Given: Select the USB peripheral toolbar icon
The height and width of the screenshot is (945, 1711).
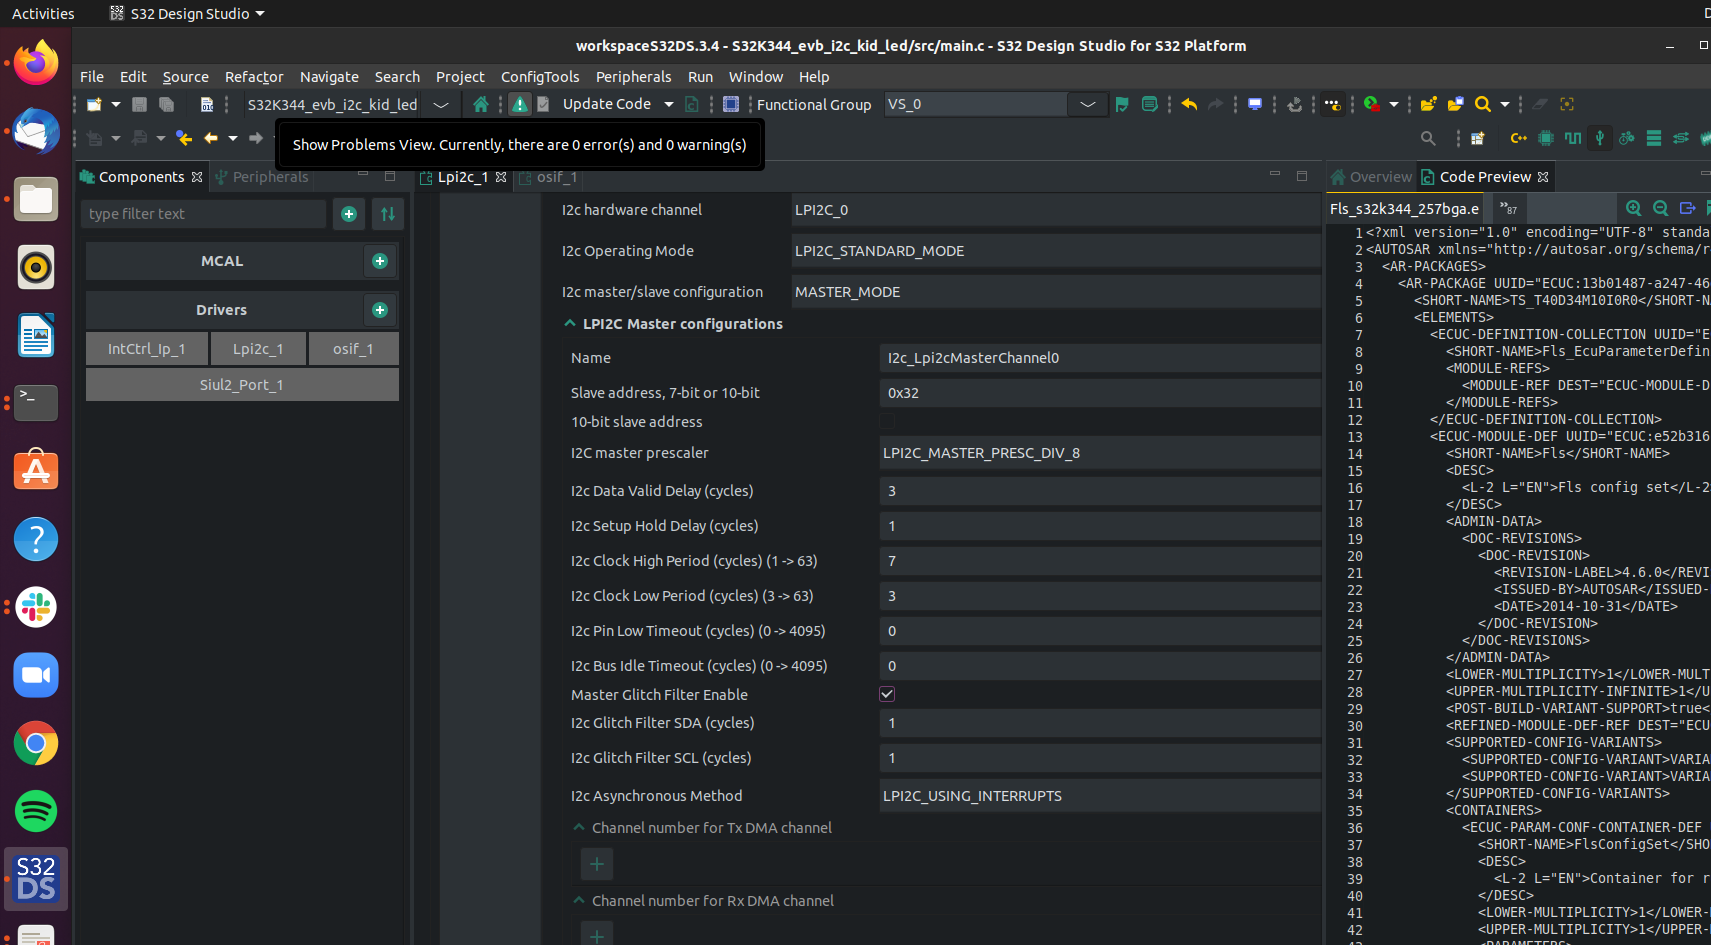Looking at the screenshot, I should [1599, 138].
